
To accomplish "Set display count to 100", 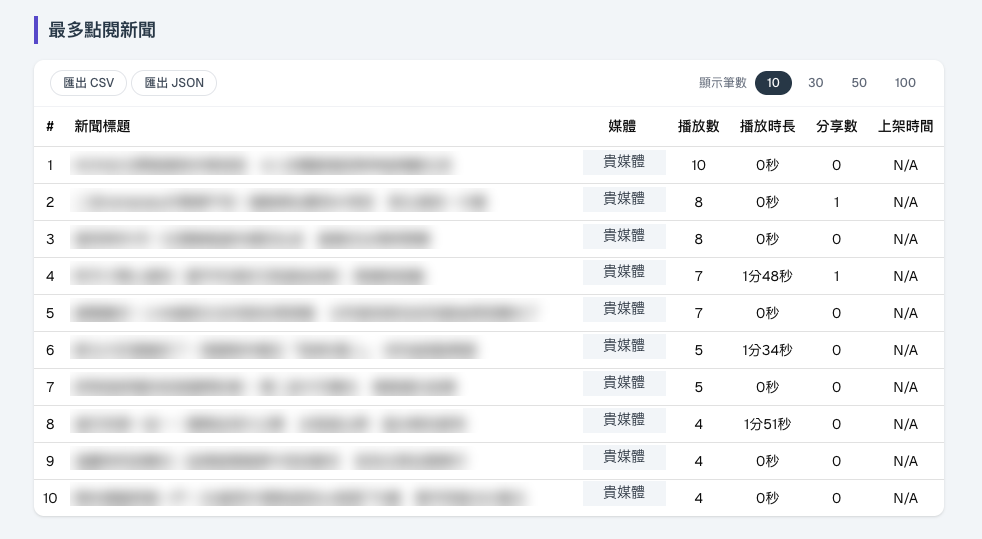I will point(905,83).
